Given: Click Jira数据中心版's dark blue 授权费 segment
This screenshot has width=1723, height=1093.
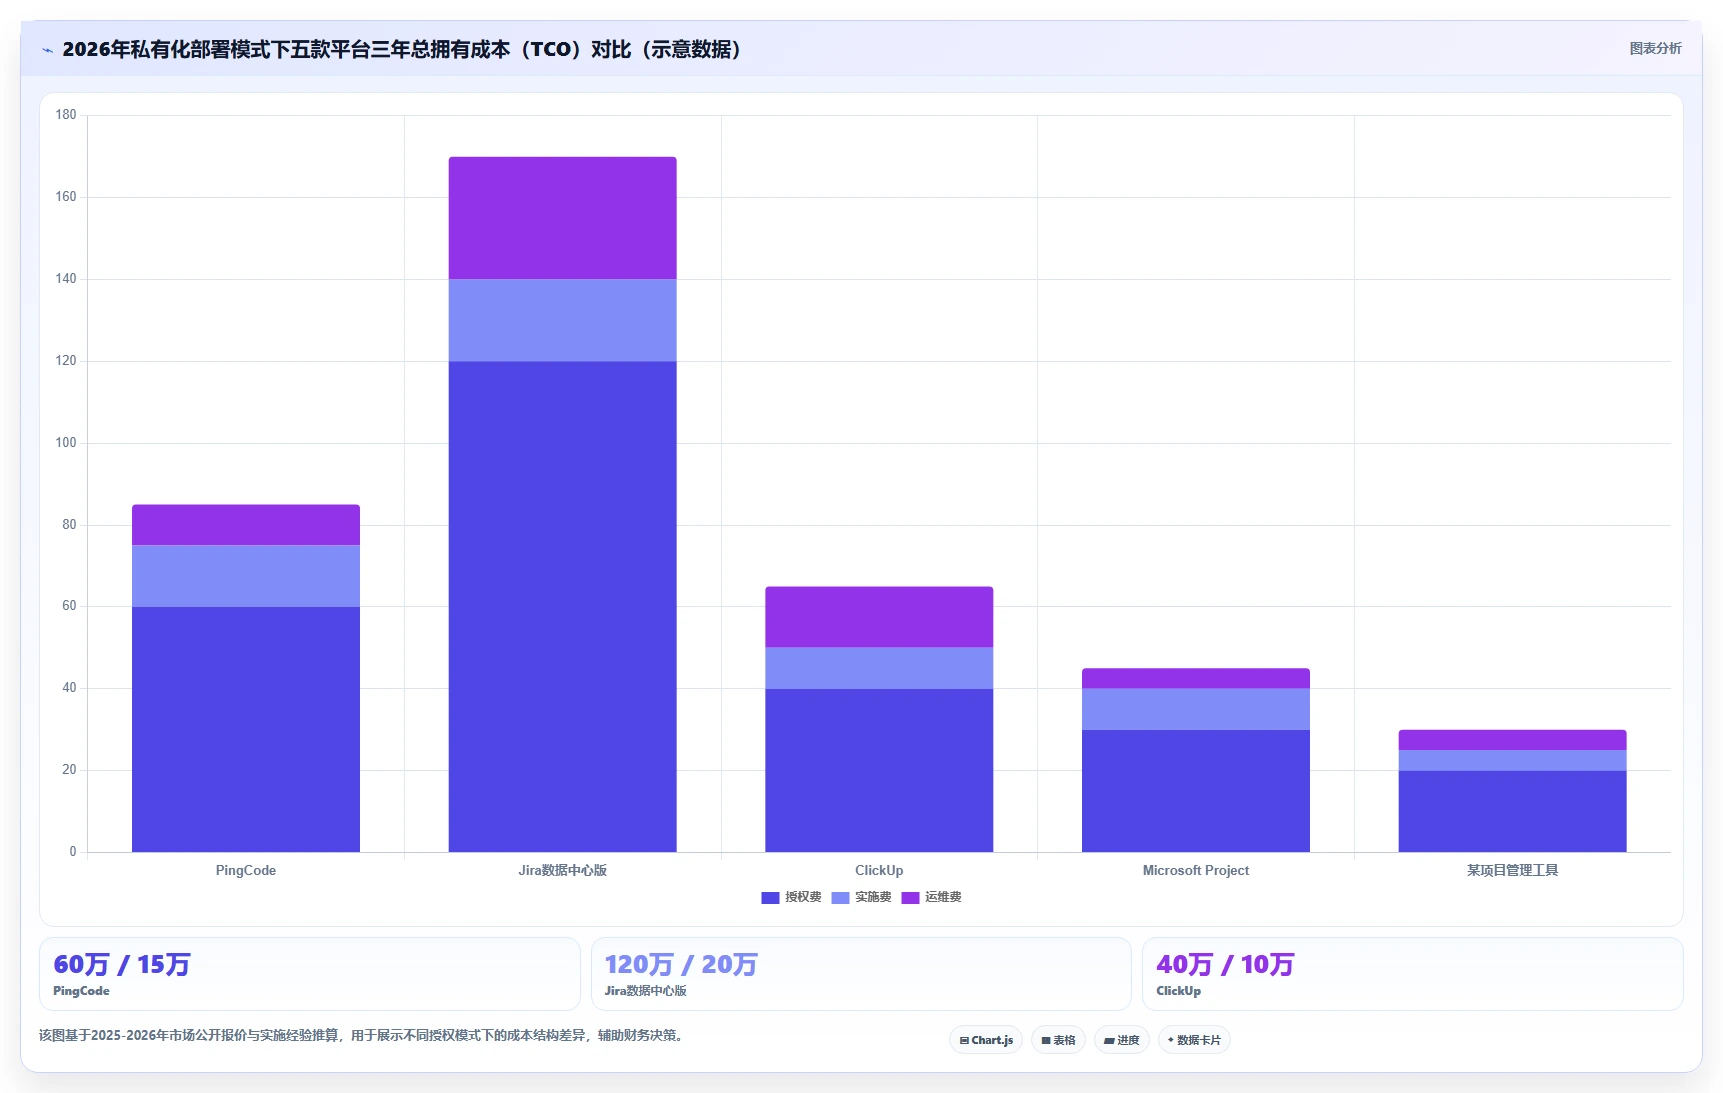Looking at the screenshot, I should pos(563,607).
